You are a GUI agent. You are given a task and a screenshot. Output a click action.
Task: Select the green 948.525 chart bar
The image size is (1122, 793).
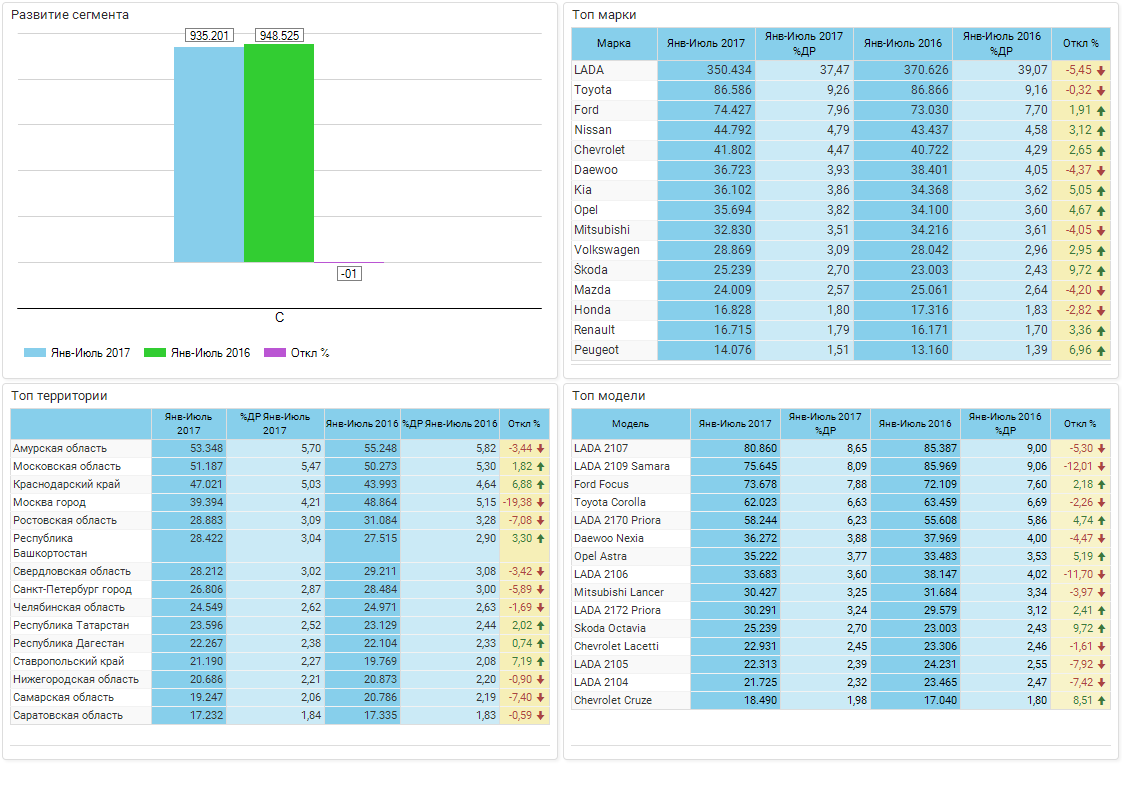[x=279, y=153]
